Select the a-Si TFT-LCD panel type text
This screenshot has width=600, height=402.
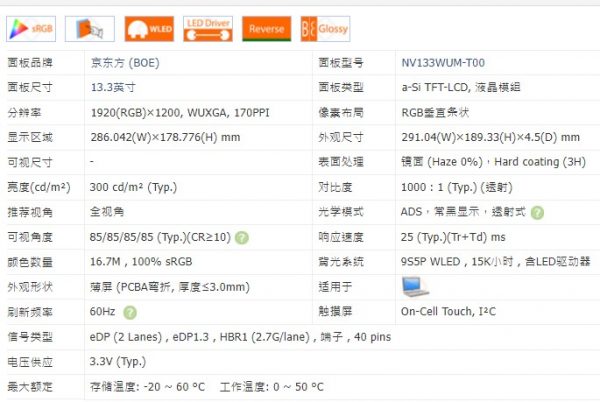(x=461, y=87)
